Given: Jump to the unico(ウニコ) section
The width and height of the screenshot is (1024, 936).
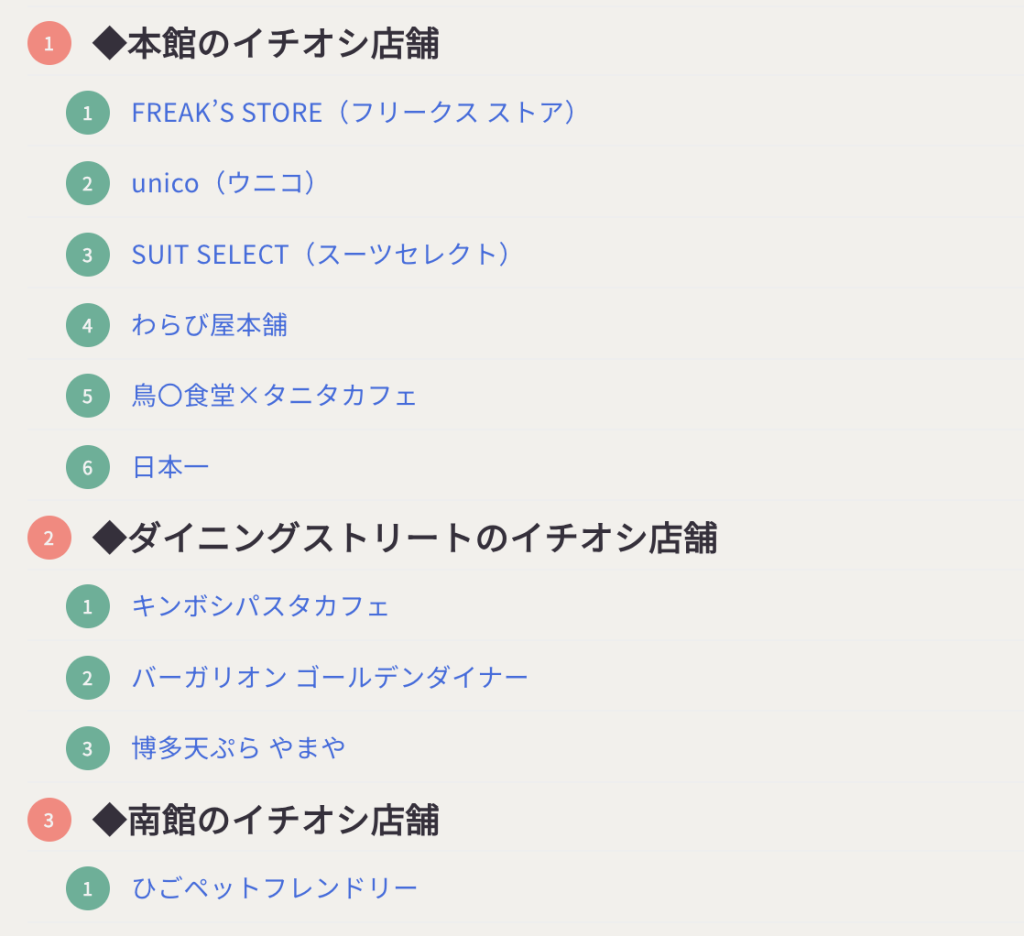Looking at the screenshot, I should (x=224, y=184).
